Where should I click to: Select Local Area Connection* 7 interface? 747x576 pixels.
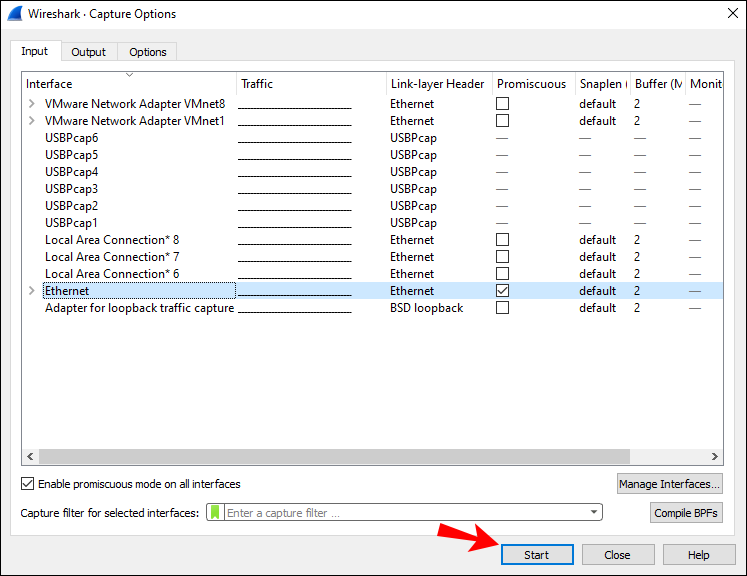(x=112, y=257)
